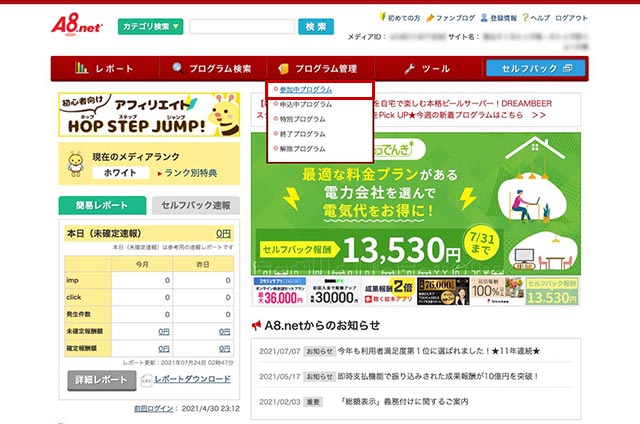
Task: Open the 2021/07/07 利用者満足度 notice
Action: coord(439,351)
